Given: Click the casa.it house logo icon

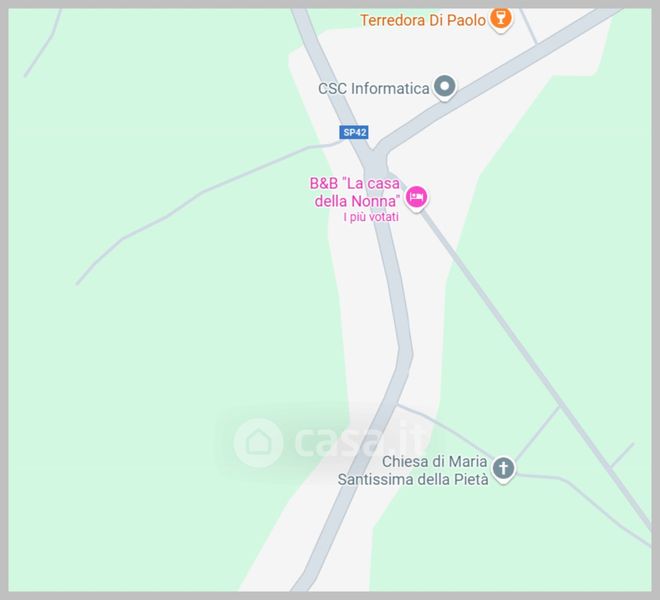Looking at the screenshot, I should [258, 443].
